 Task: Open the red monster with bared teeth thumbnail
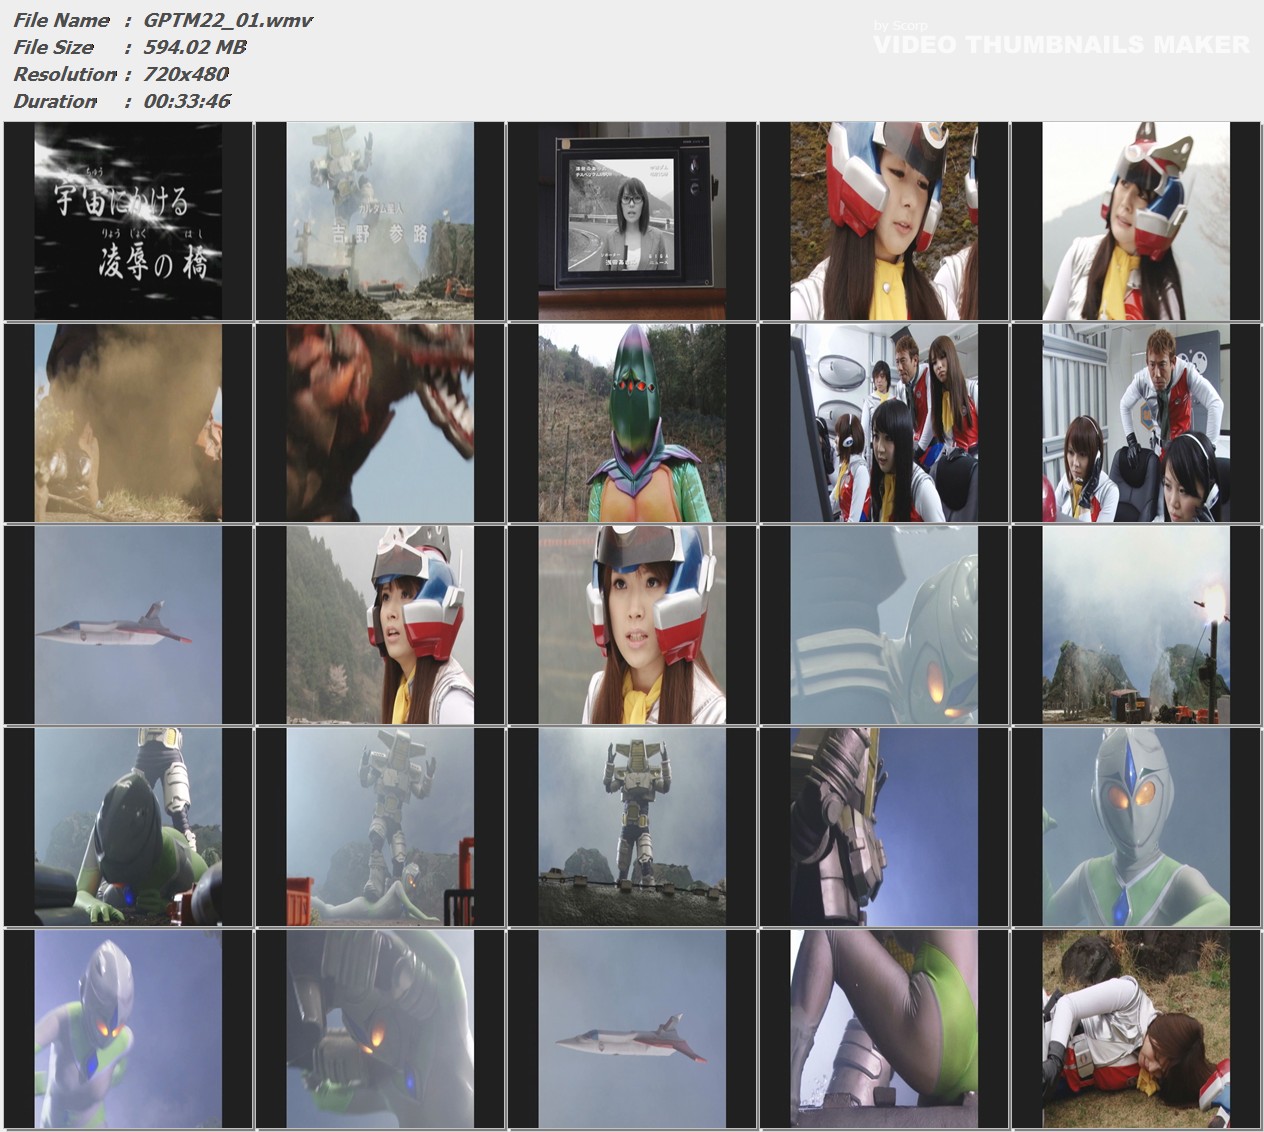[380, 422]
